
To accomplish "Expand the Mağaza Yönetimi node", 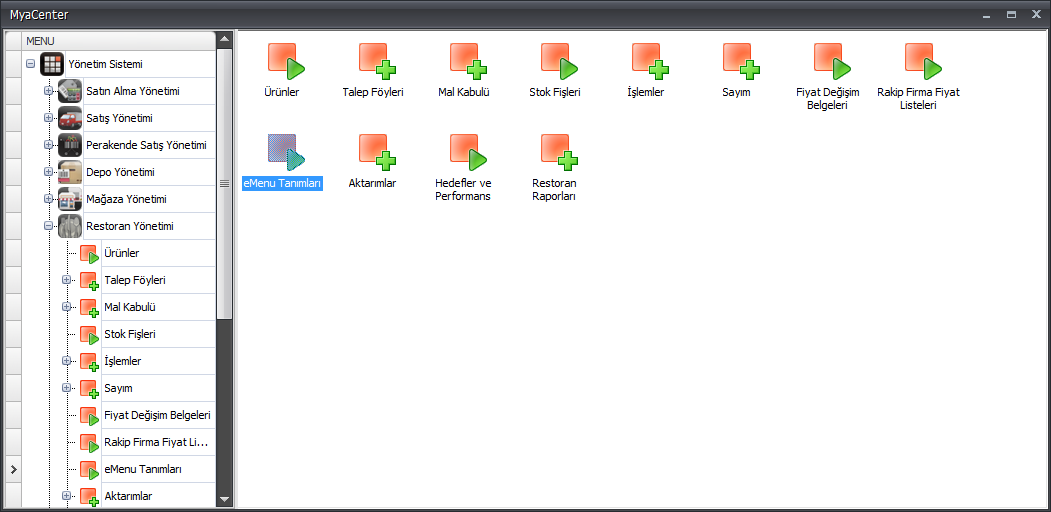I will 48,199.
